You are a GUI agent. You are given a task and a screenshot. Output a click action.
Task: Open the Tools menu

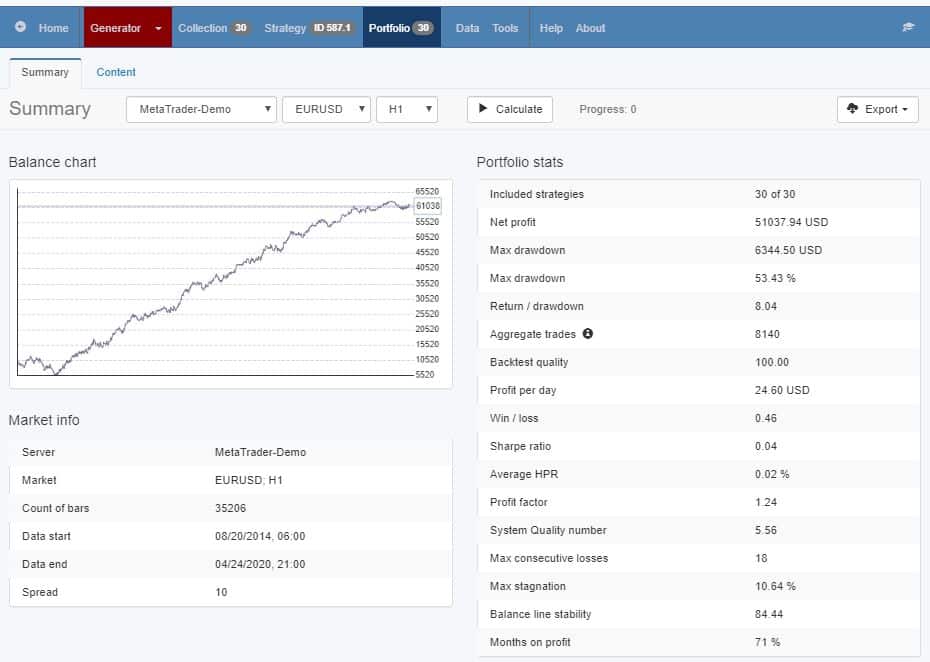click(505, 27)
